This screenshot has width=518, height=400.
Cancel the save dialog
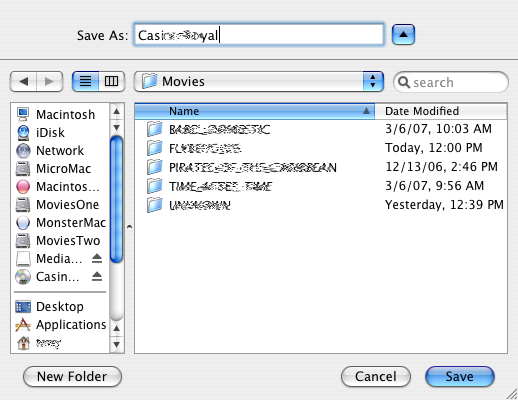tap(376, 377)
